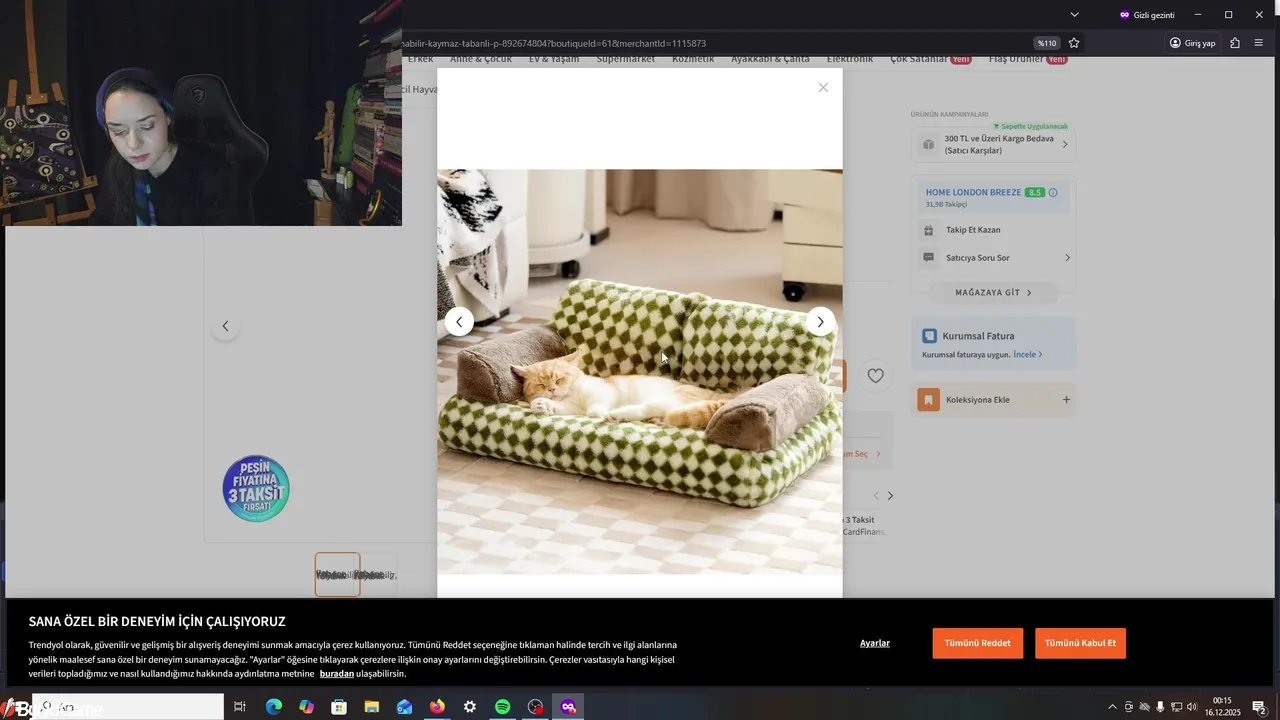Select the first product thumbnail below gallery

point(337,575)
